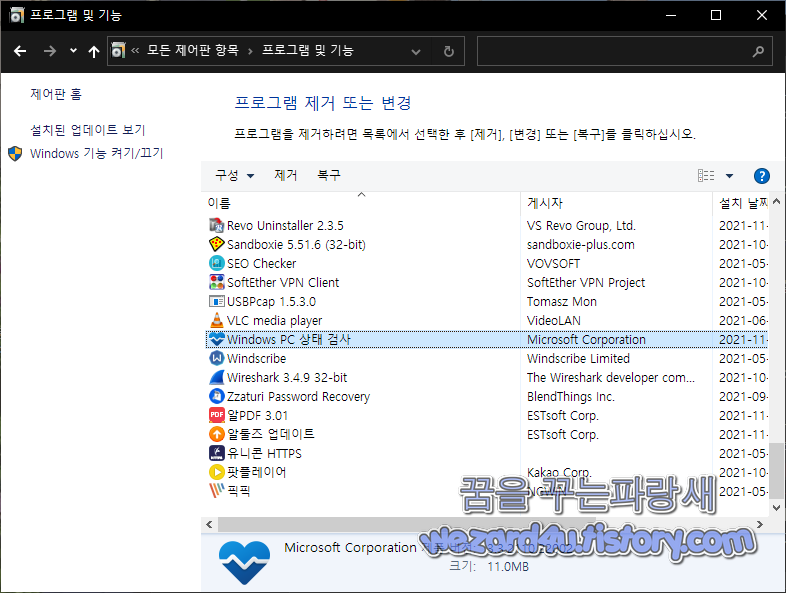Click the vertical scrollbar thumb

click(776, 470)
